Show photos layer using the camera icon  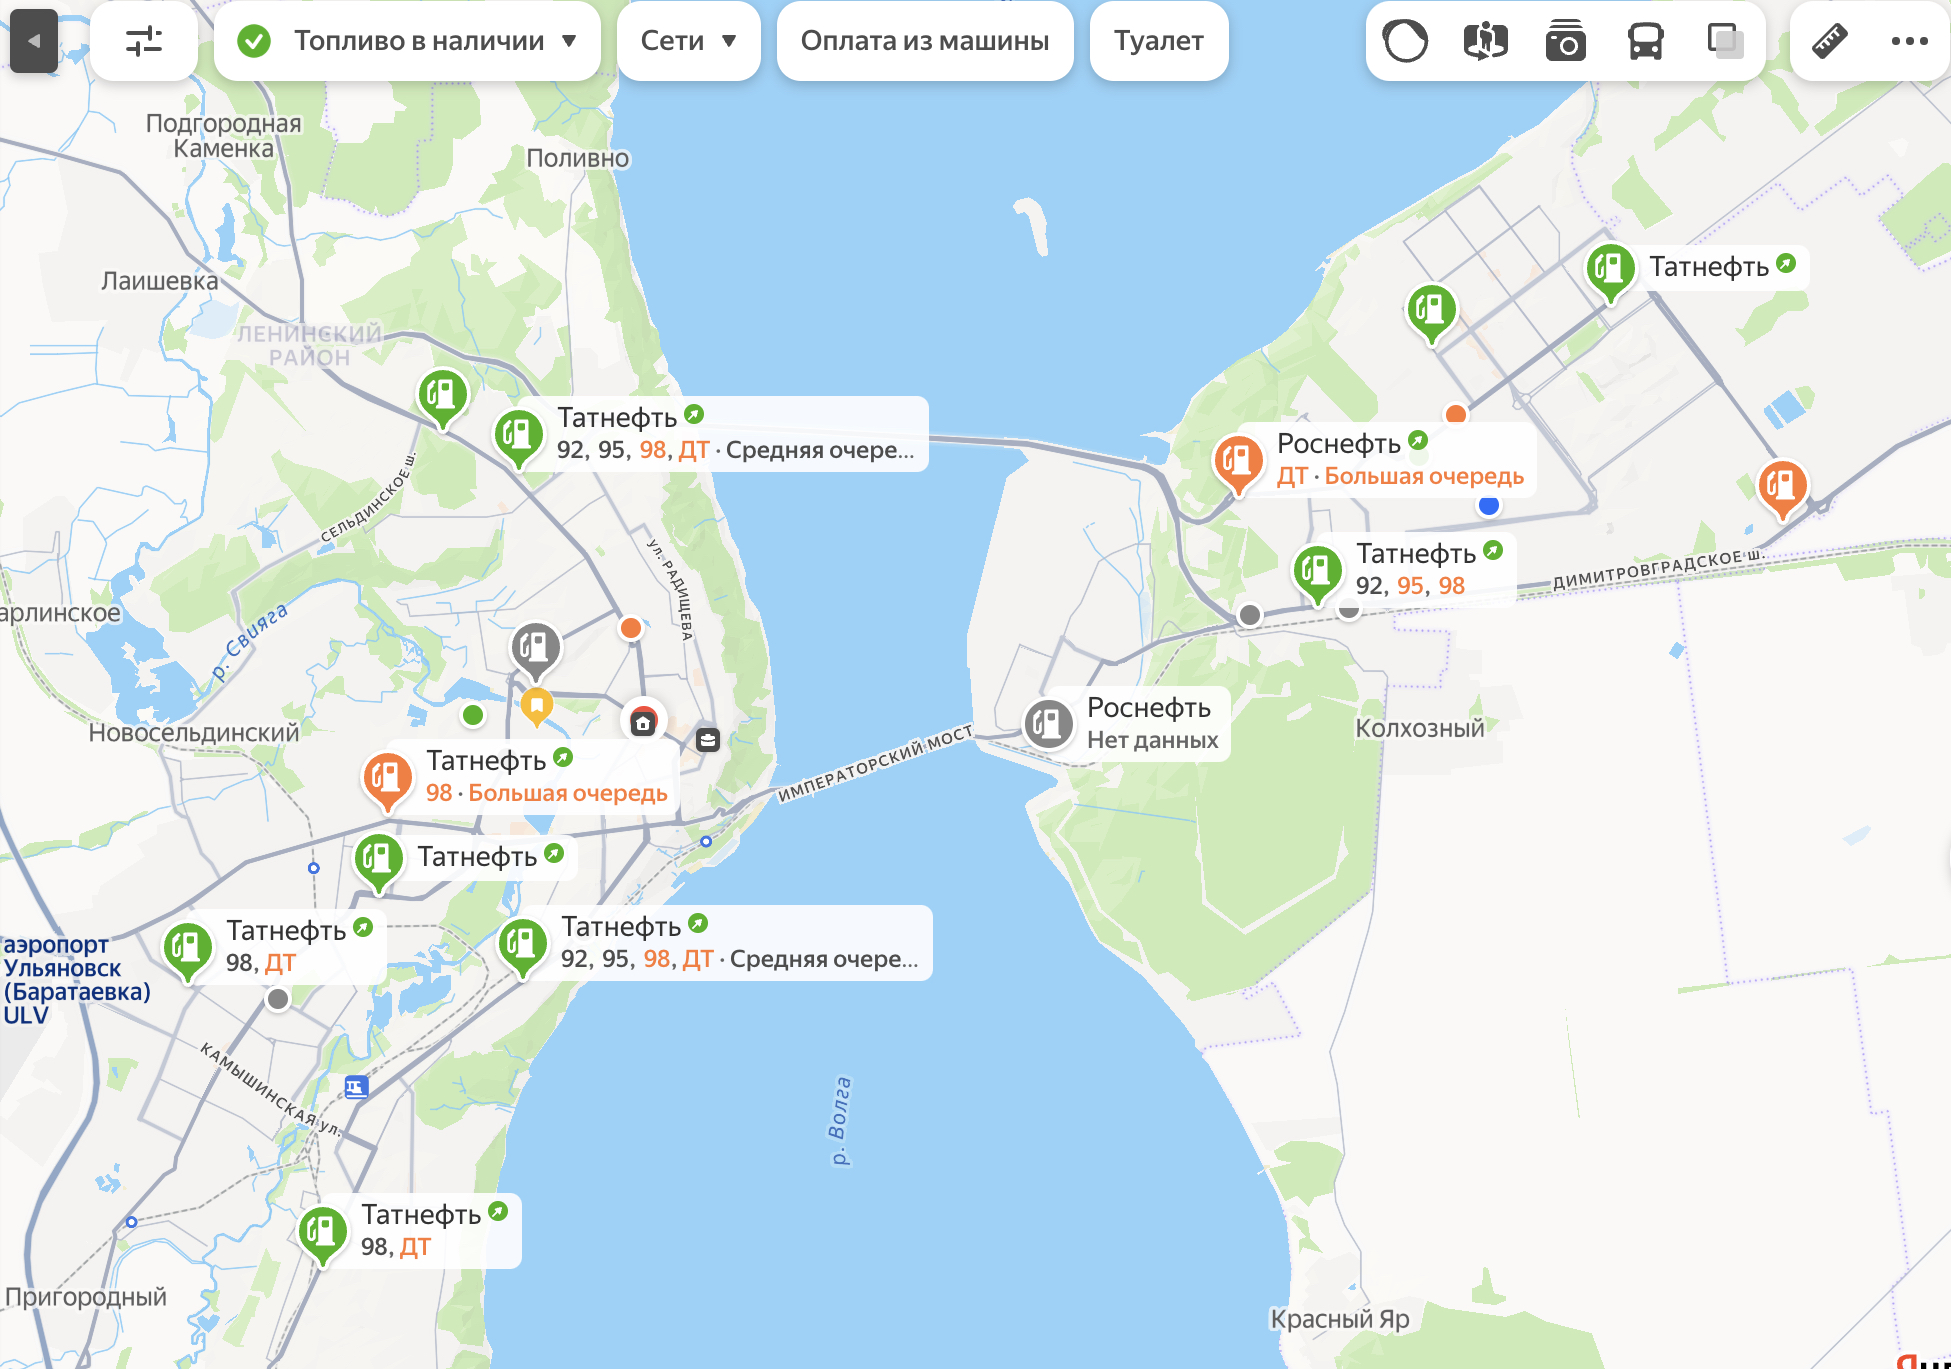point(1565,41)
